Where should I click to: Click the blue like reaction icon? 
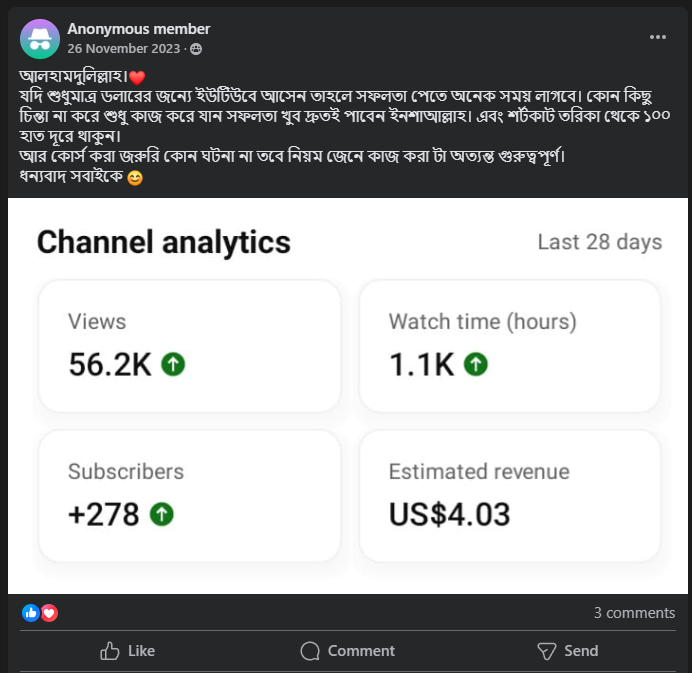(x=30, y=613)
